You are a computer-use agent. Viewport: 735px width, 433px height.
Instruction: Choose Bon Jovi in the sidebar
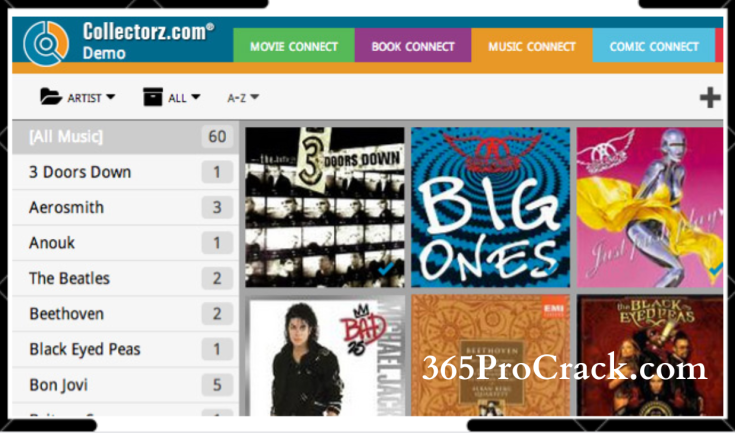(125, 385)
